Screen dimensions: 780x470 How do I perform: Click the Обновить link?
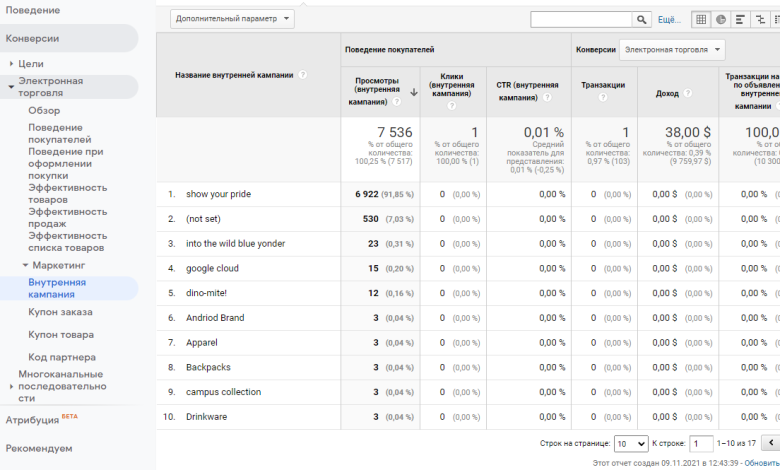point(761,463)
